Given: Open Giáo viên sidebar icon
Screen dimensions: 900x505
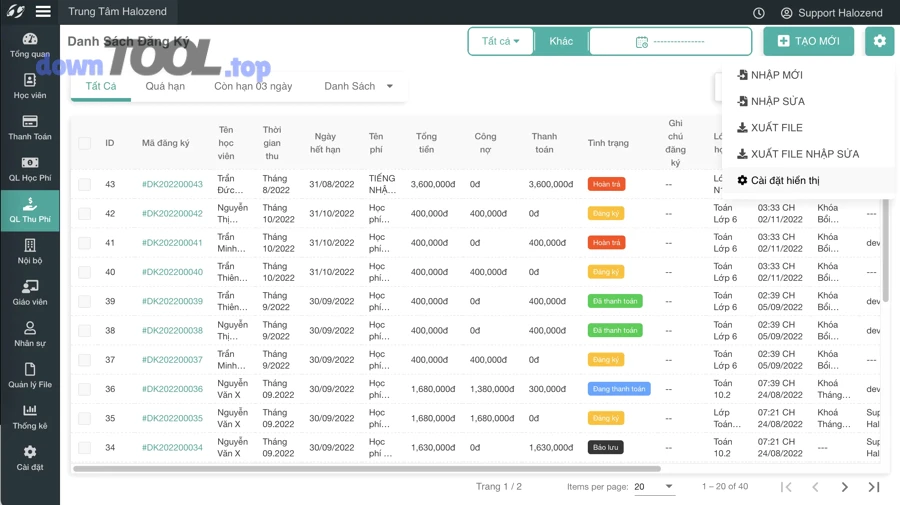Looking at the screenshot, I should 30,293.
